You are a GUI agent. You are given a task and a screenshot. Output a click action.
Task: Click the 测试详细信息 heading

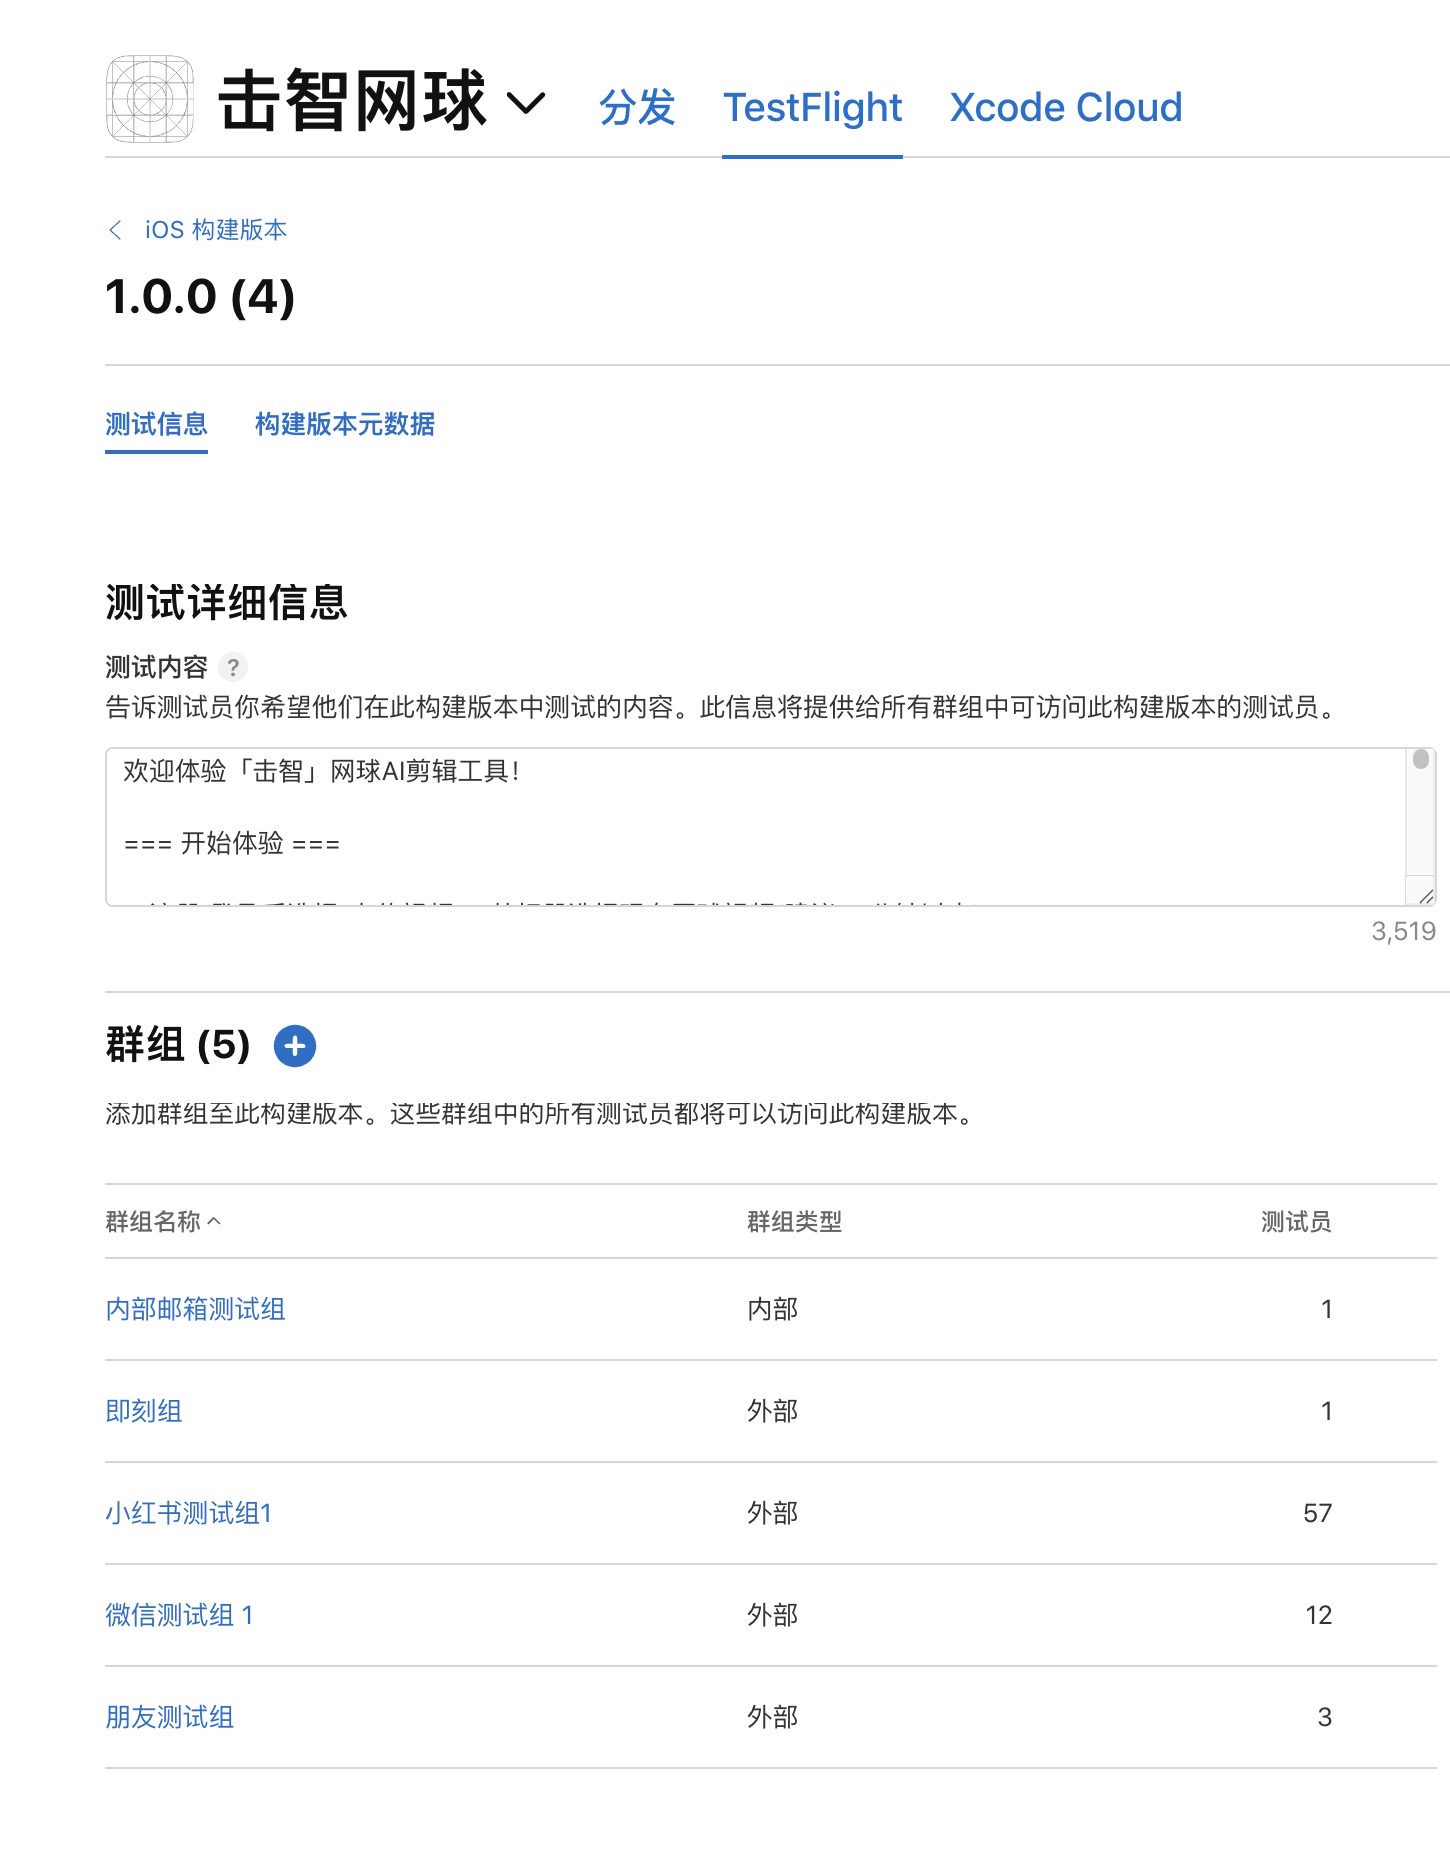pyautogui.click(x=226, y=603)
